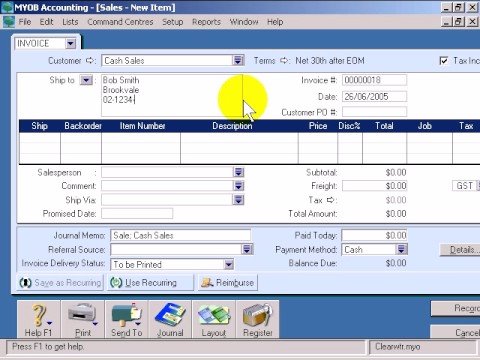Click the Date field showing 26/06/2005
This screenshot has width=480, height=360.
(x=374, y=97)
